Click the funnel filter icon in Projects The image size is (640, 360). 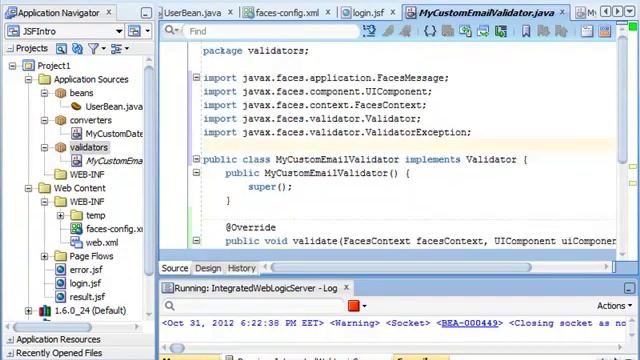(x=93, y=49)
